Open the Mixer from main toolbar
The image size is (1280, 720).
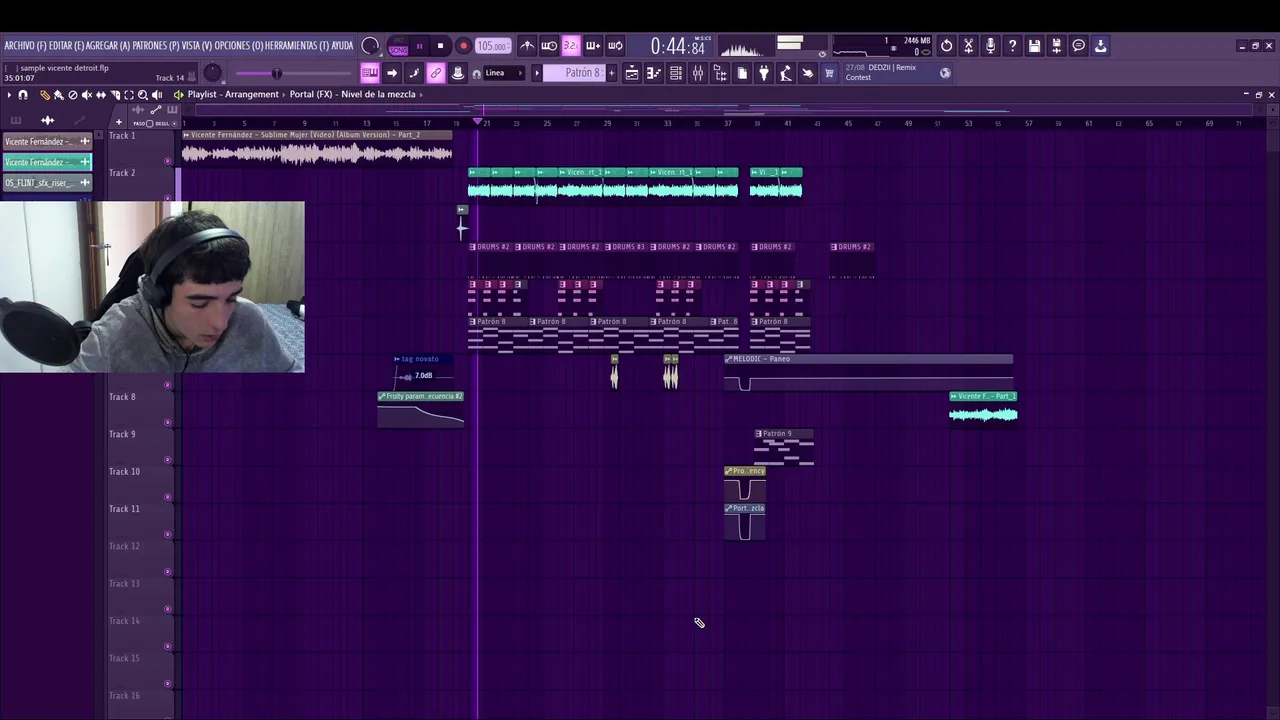[698, 73]
